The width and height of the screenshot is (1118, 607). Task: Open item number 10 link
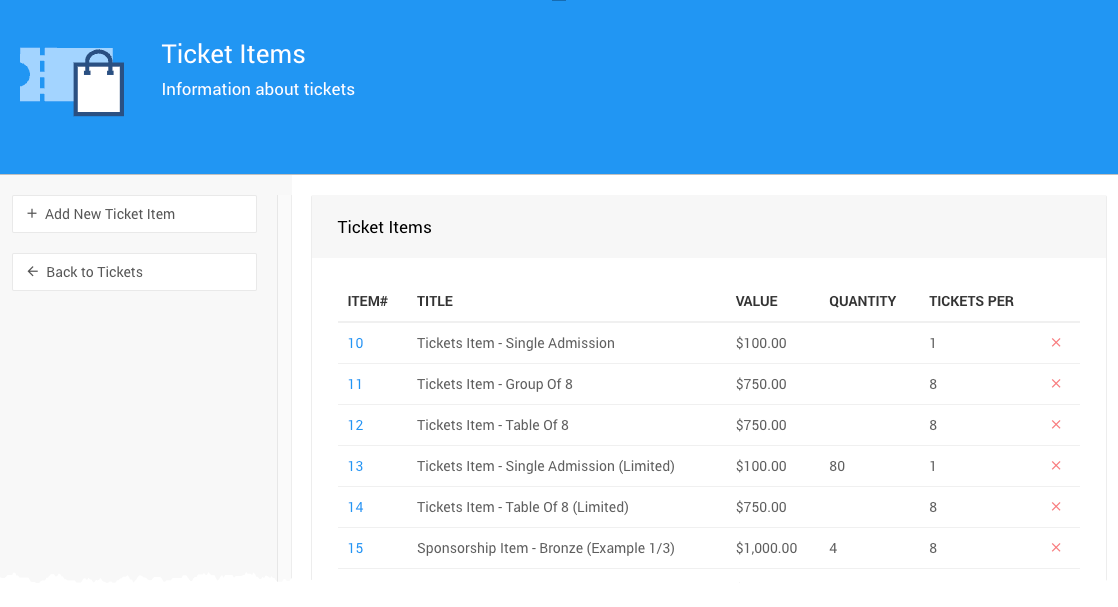355,343
